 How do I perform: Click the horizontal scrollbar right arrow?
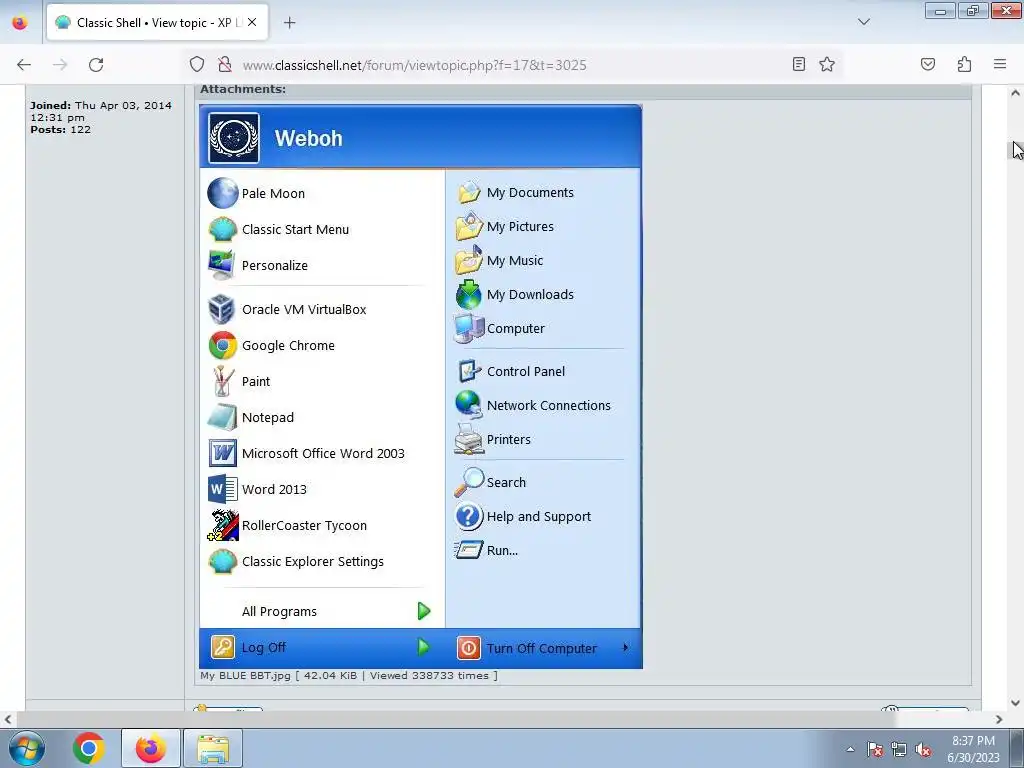[x=999, y=719]
